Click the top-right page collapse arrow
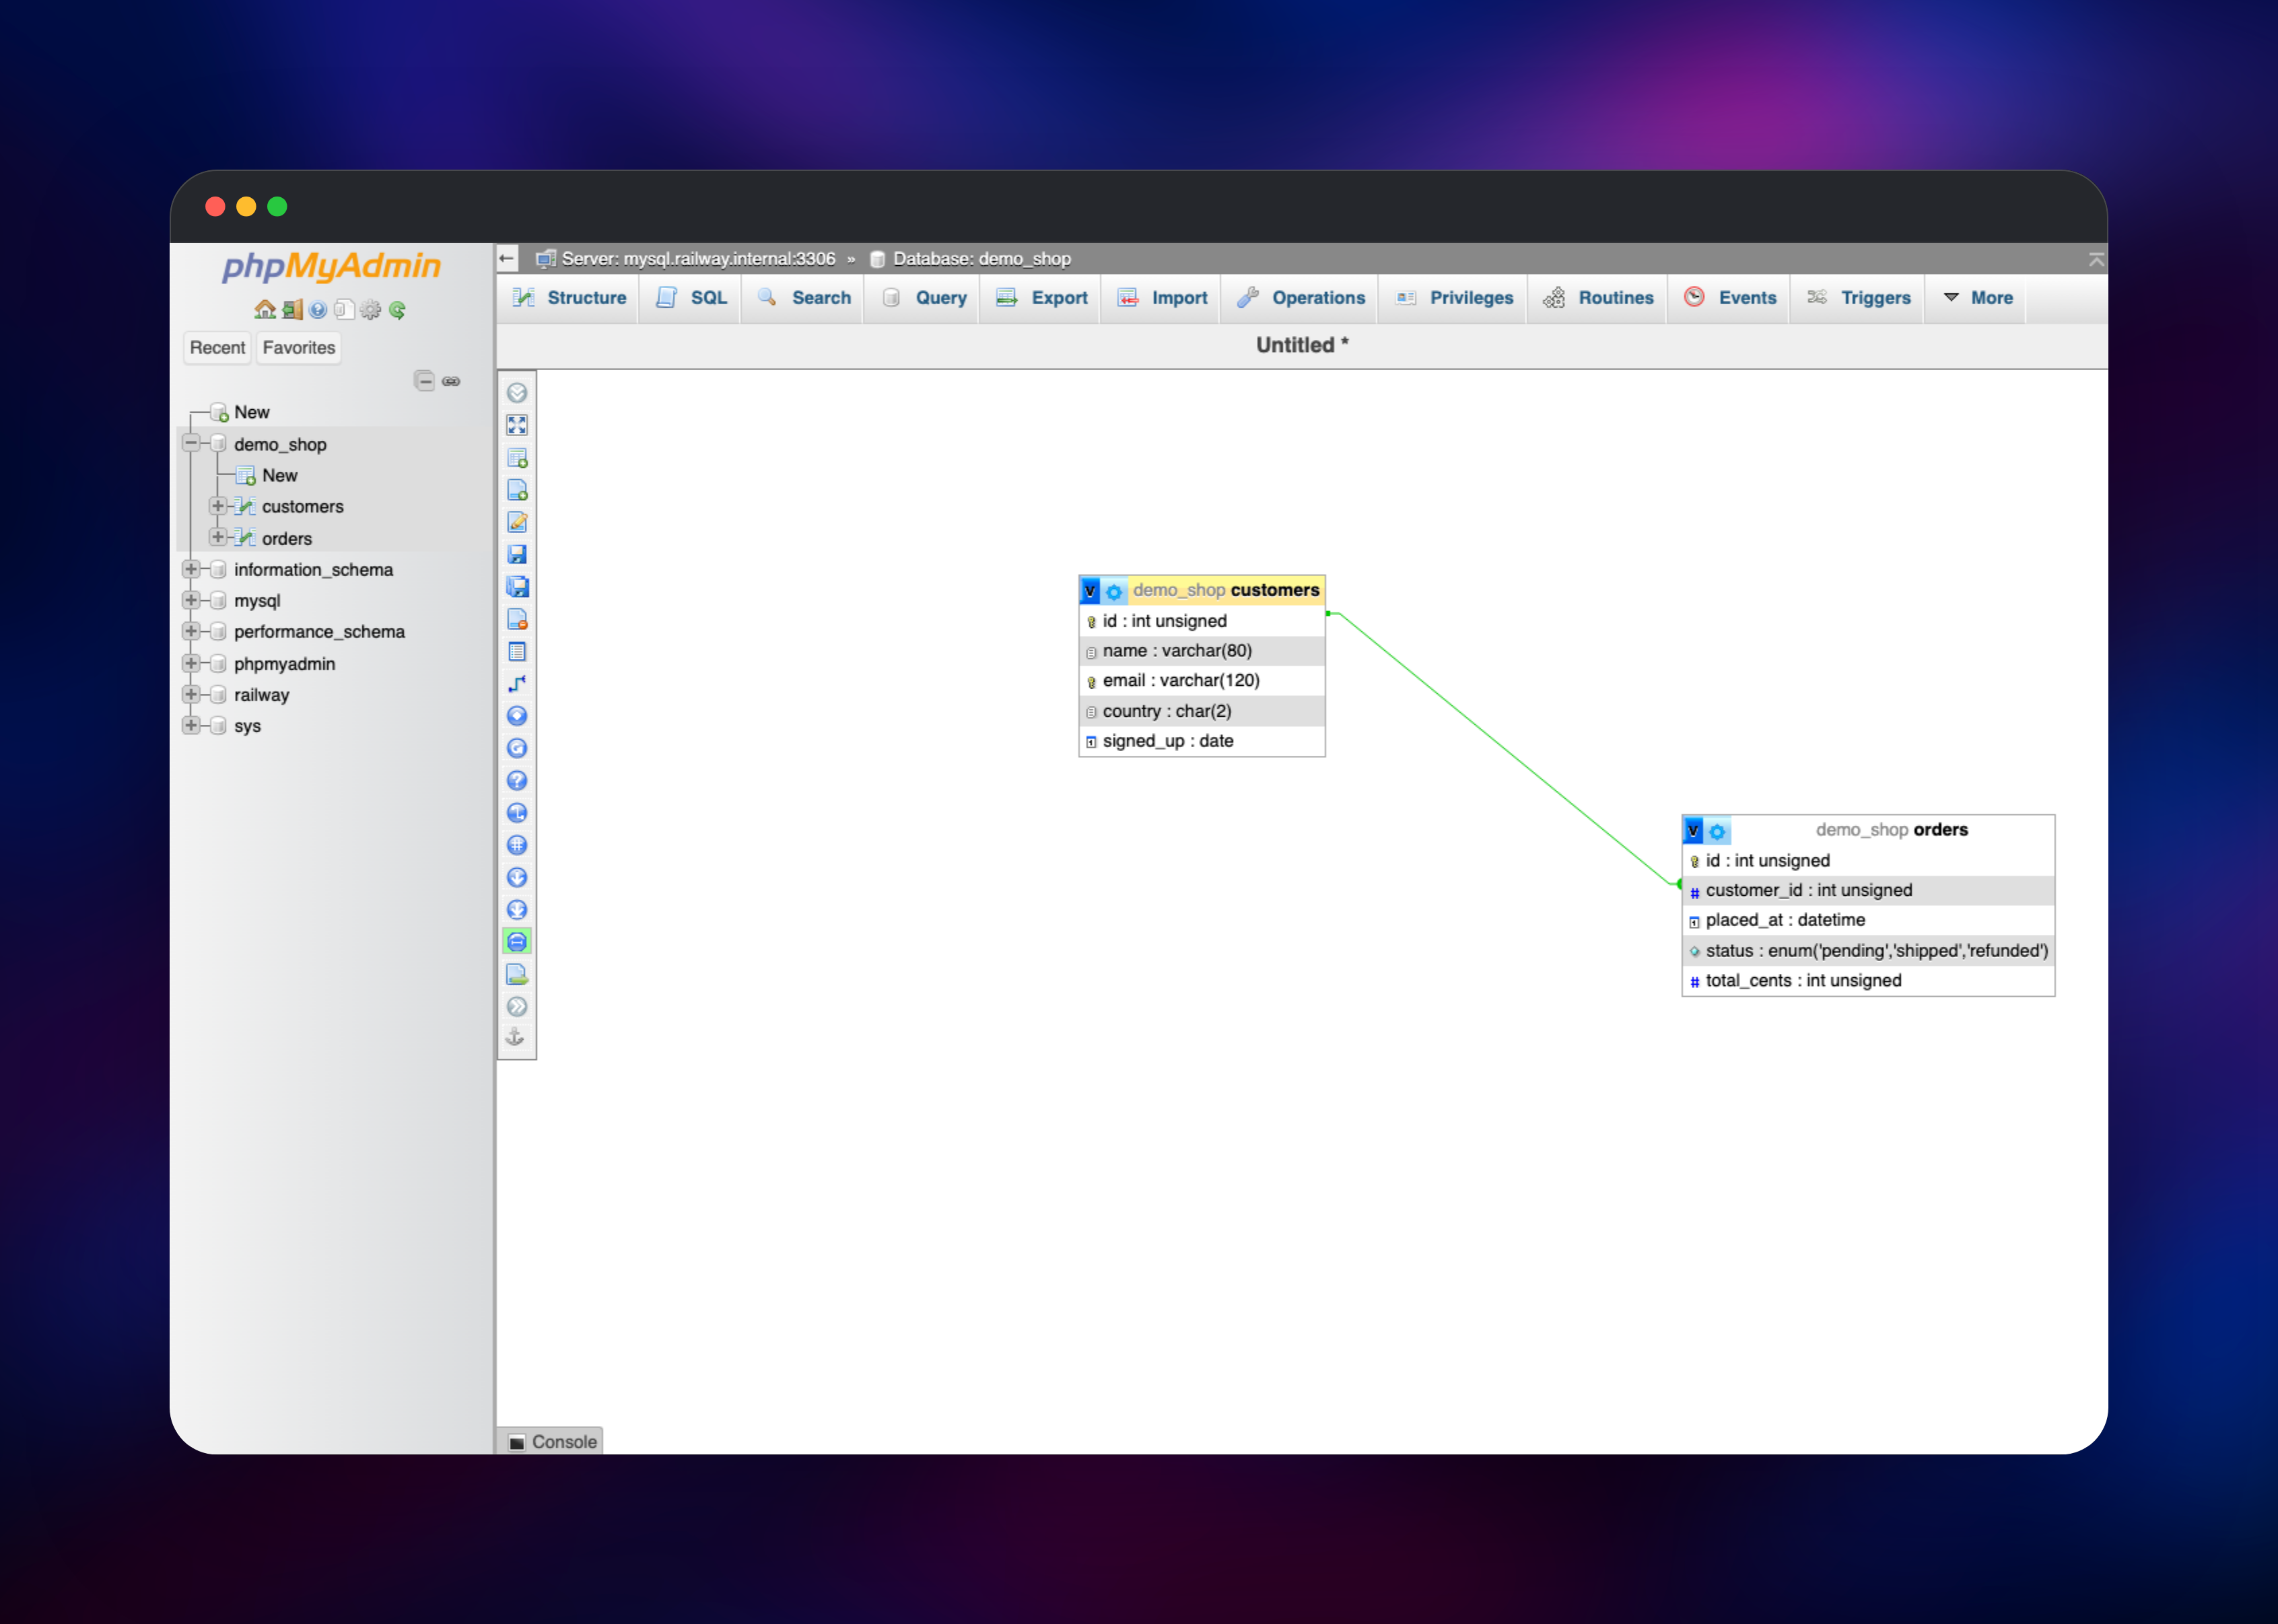 point(2096,259)
